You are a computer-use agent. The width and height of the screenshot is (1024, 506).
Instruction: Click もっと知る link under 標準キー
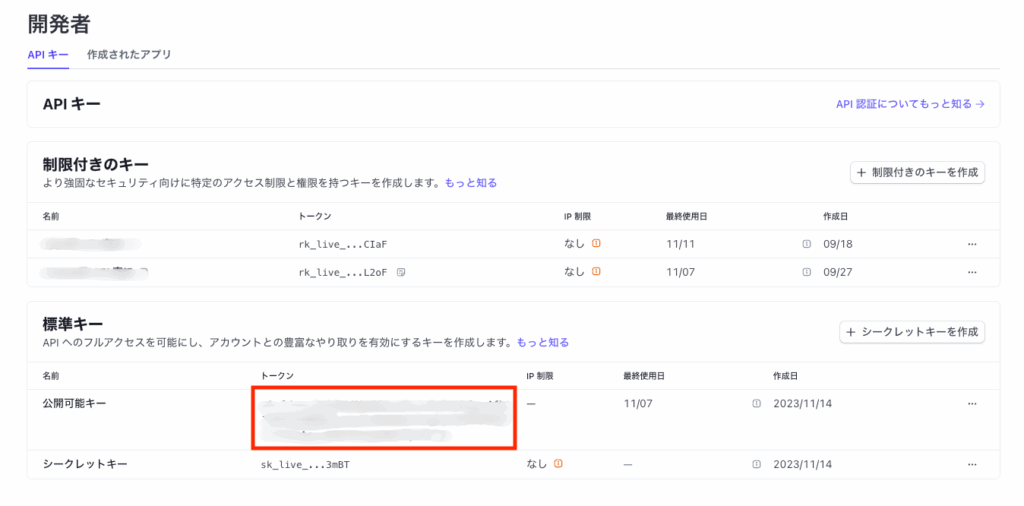tap(542, 343)
